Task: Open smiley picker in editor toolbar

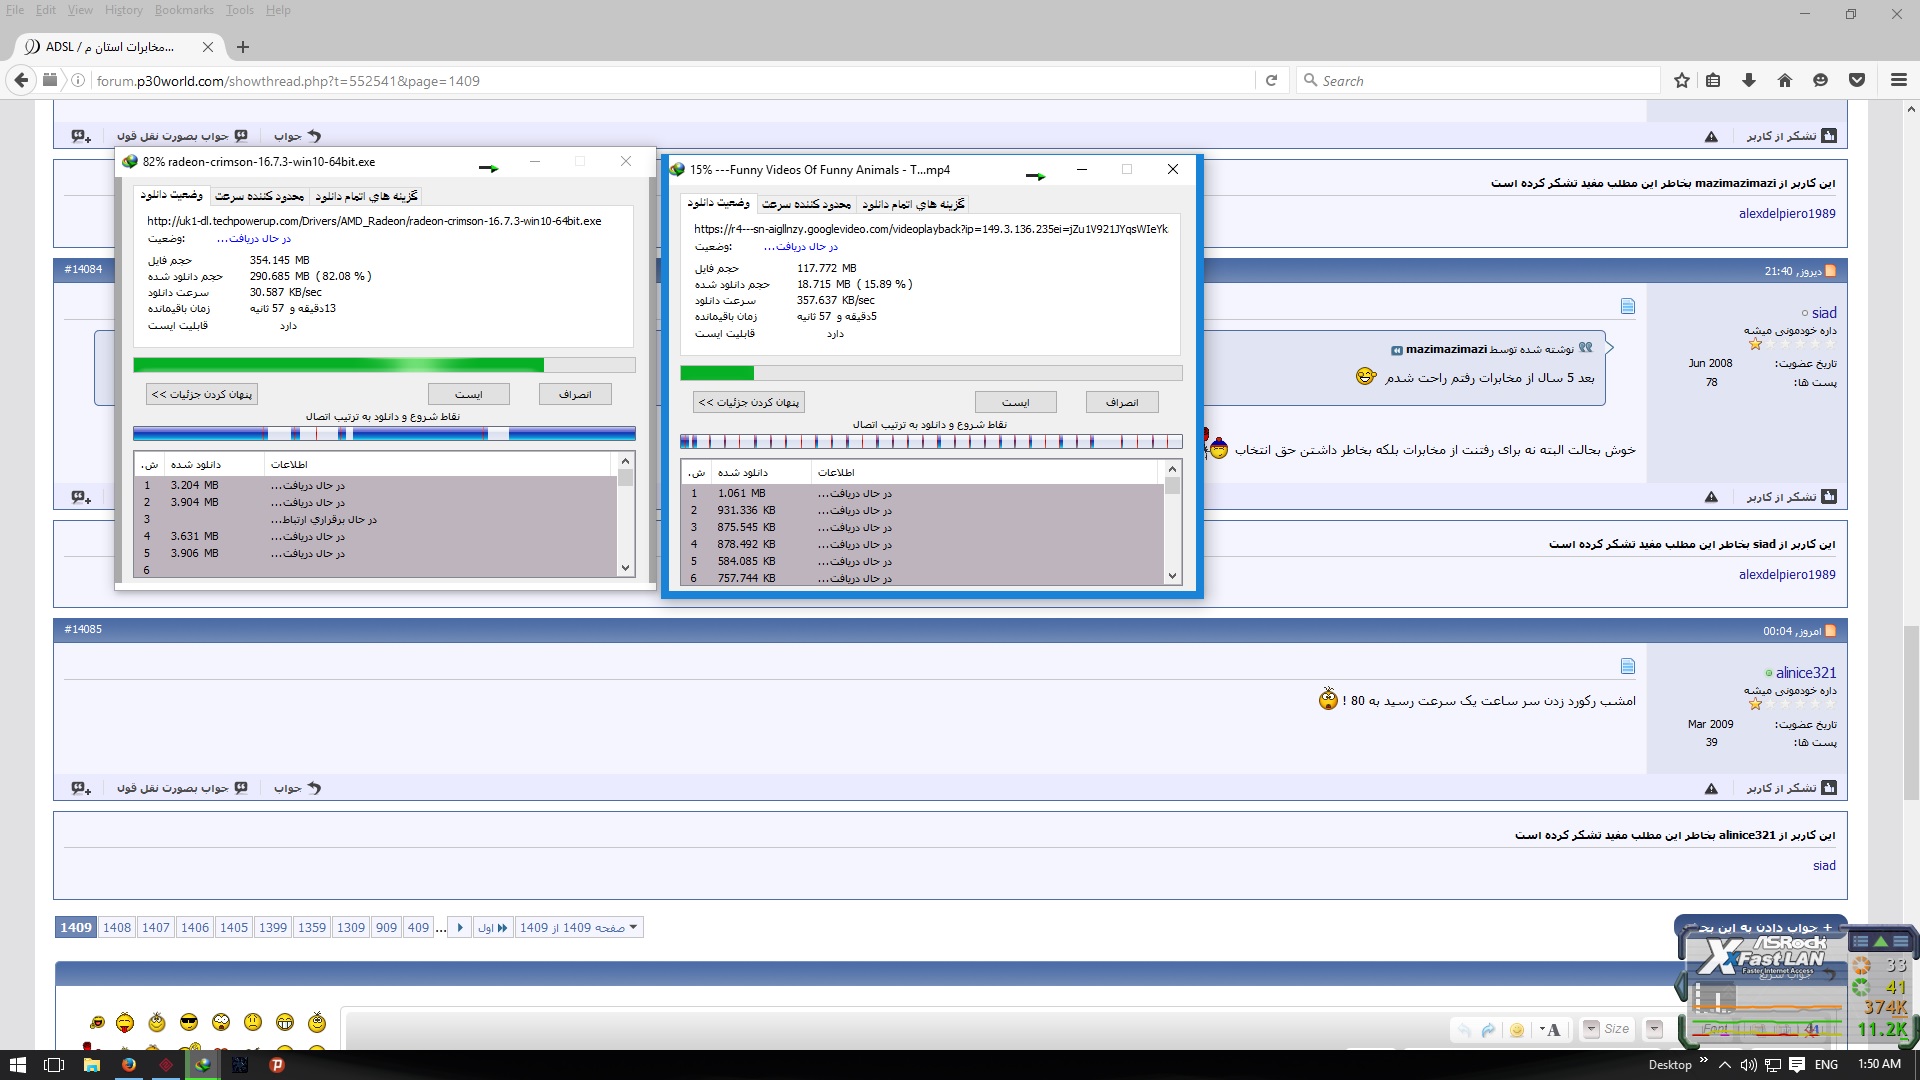Action: pyautogui.click(x=1517, y=1030)
